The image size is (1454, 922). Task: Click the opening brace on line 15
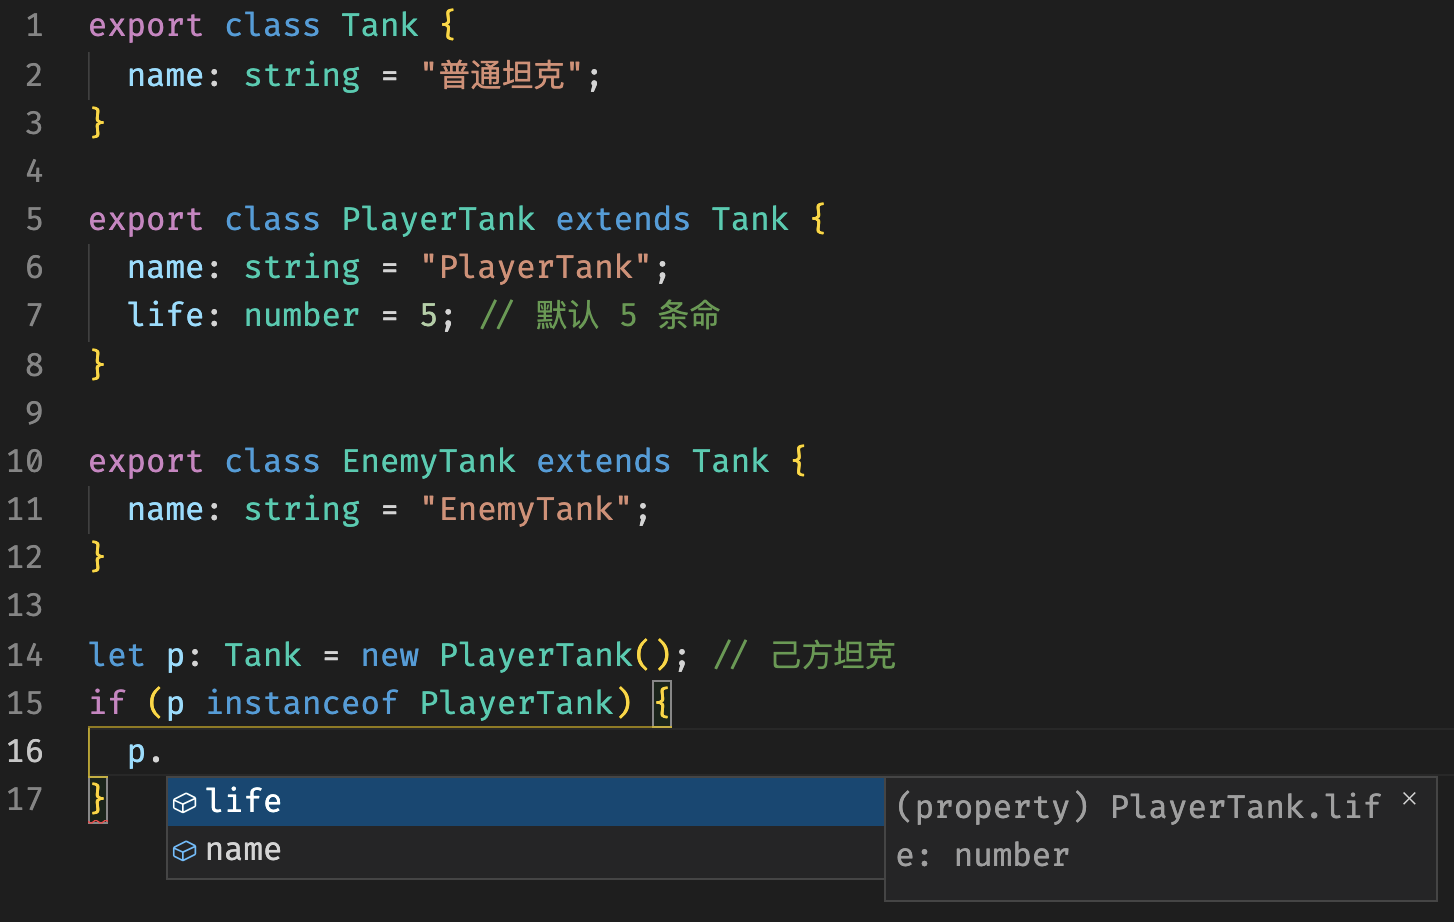pos(662,703)
